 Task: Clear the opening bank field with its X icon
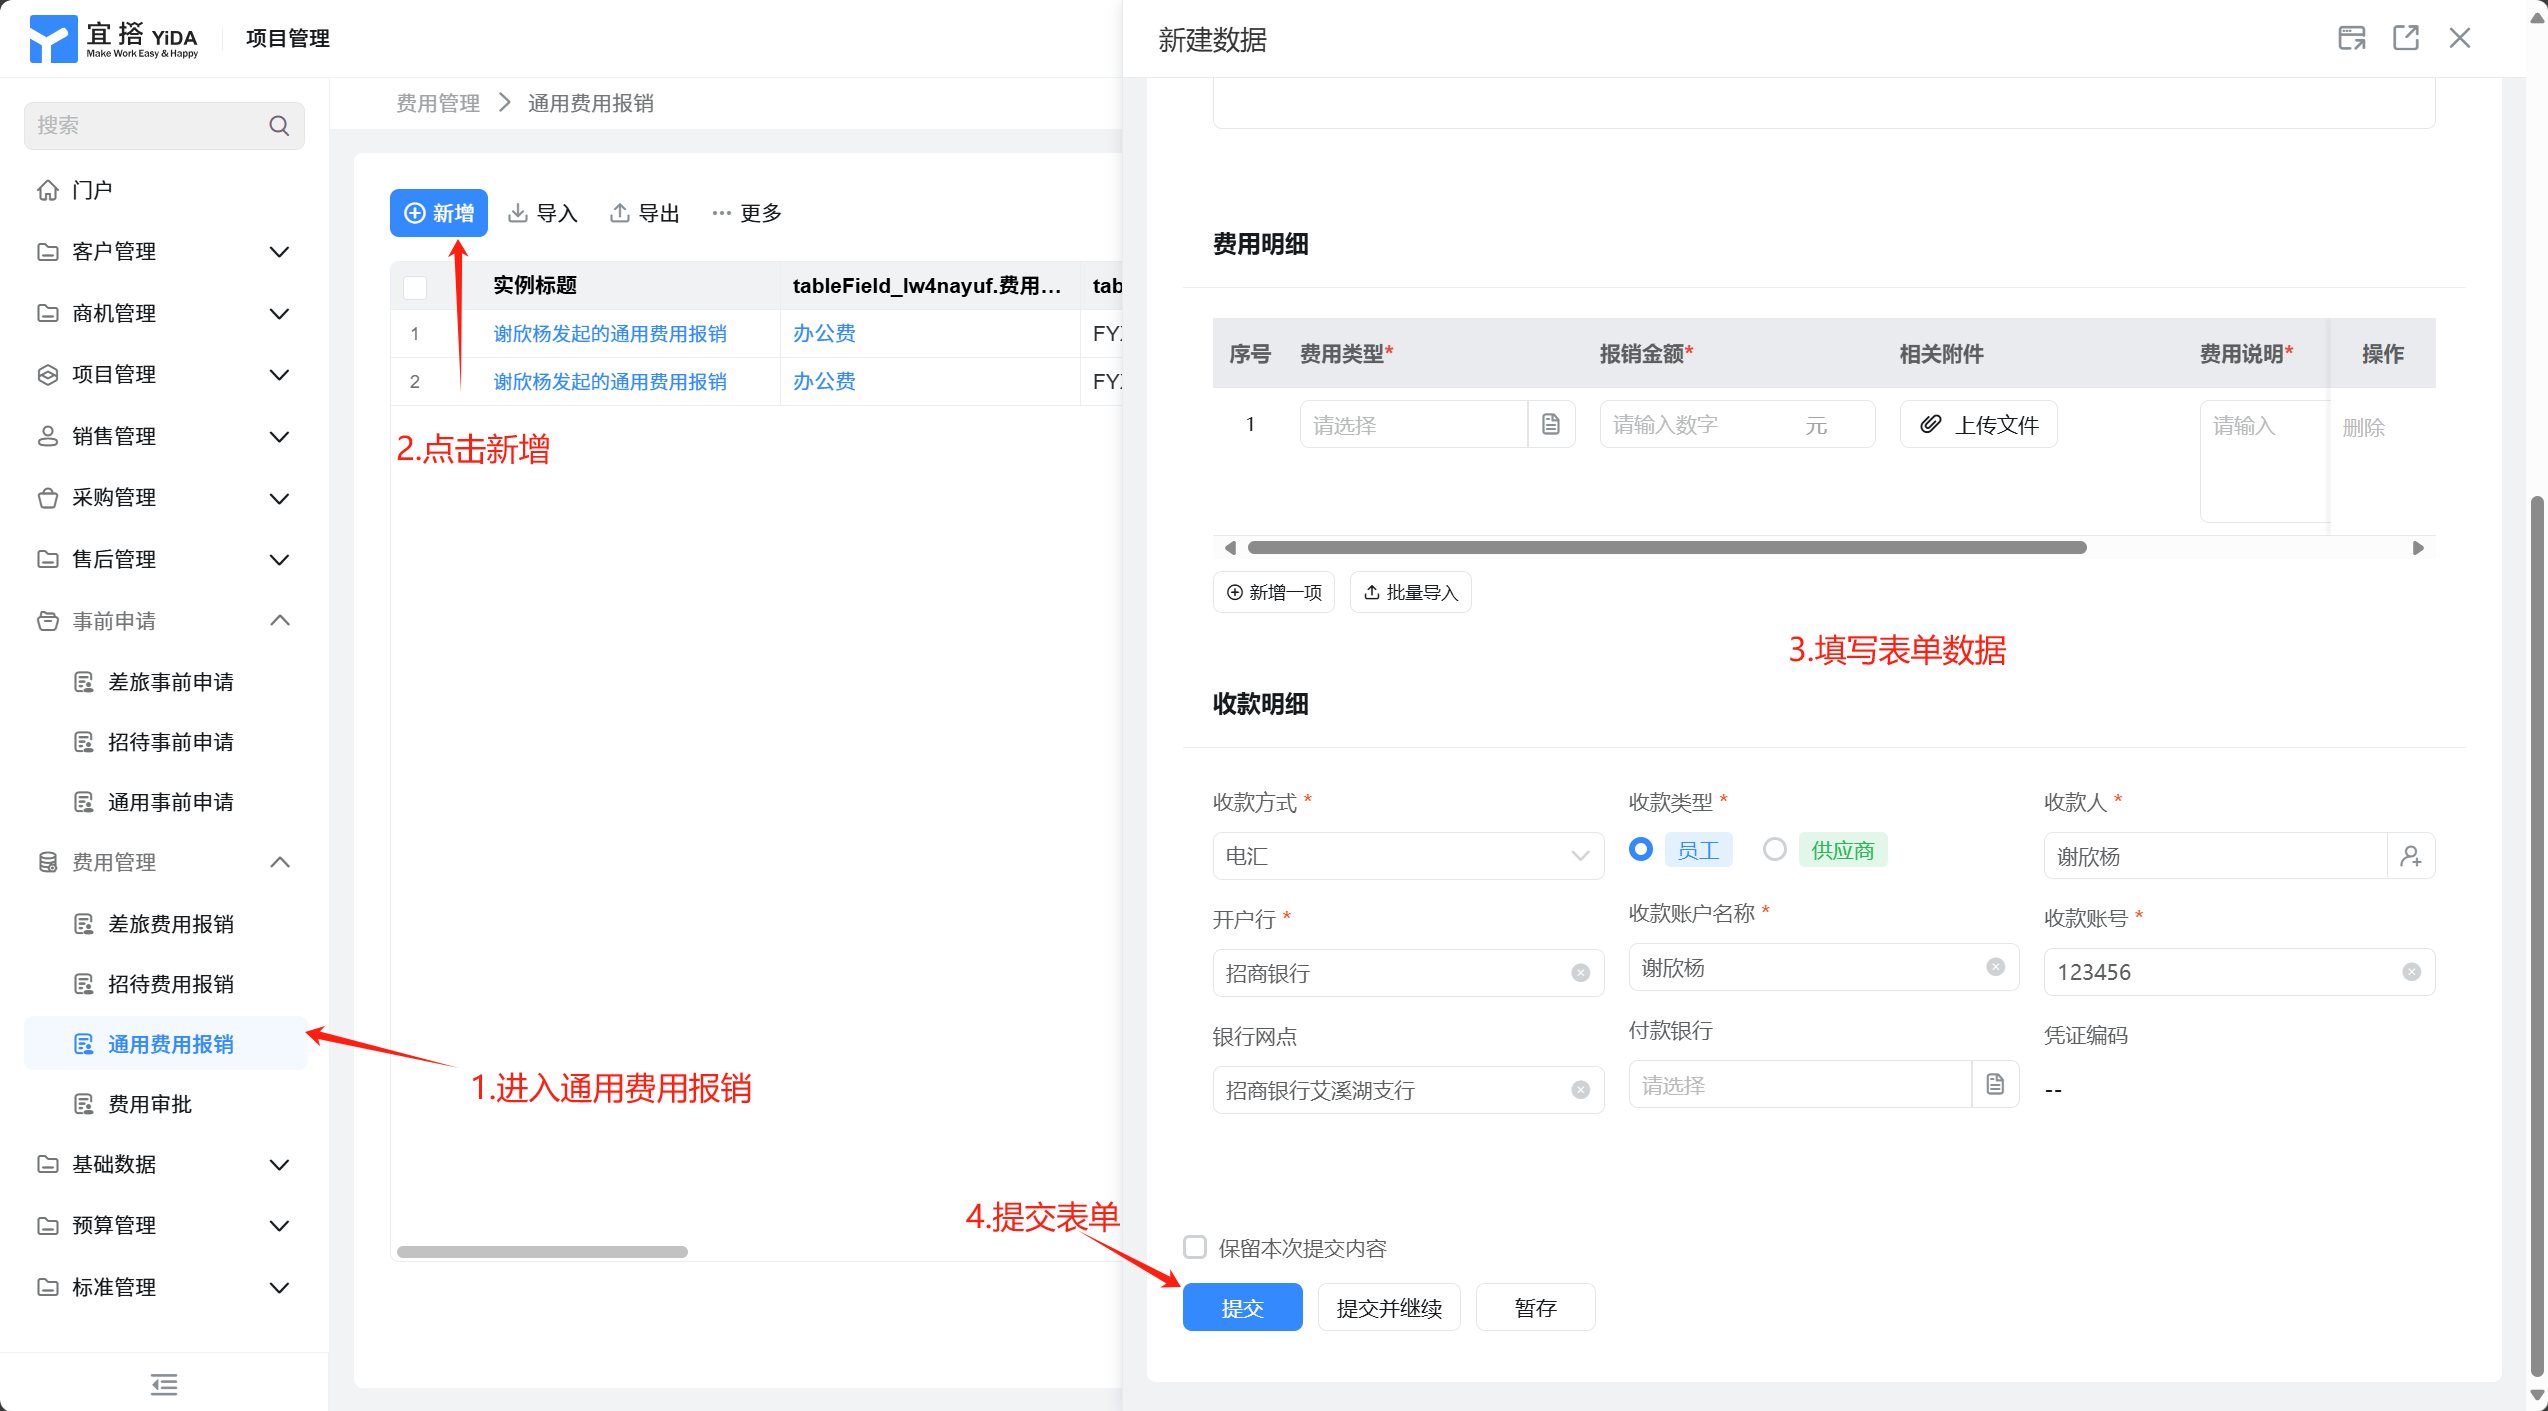1580,973
